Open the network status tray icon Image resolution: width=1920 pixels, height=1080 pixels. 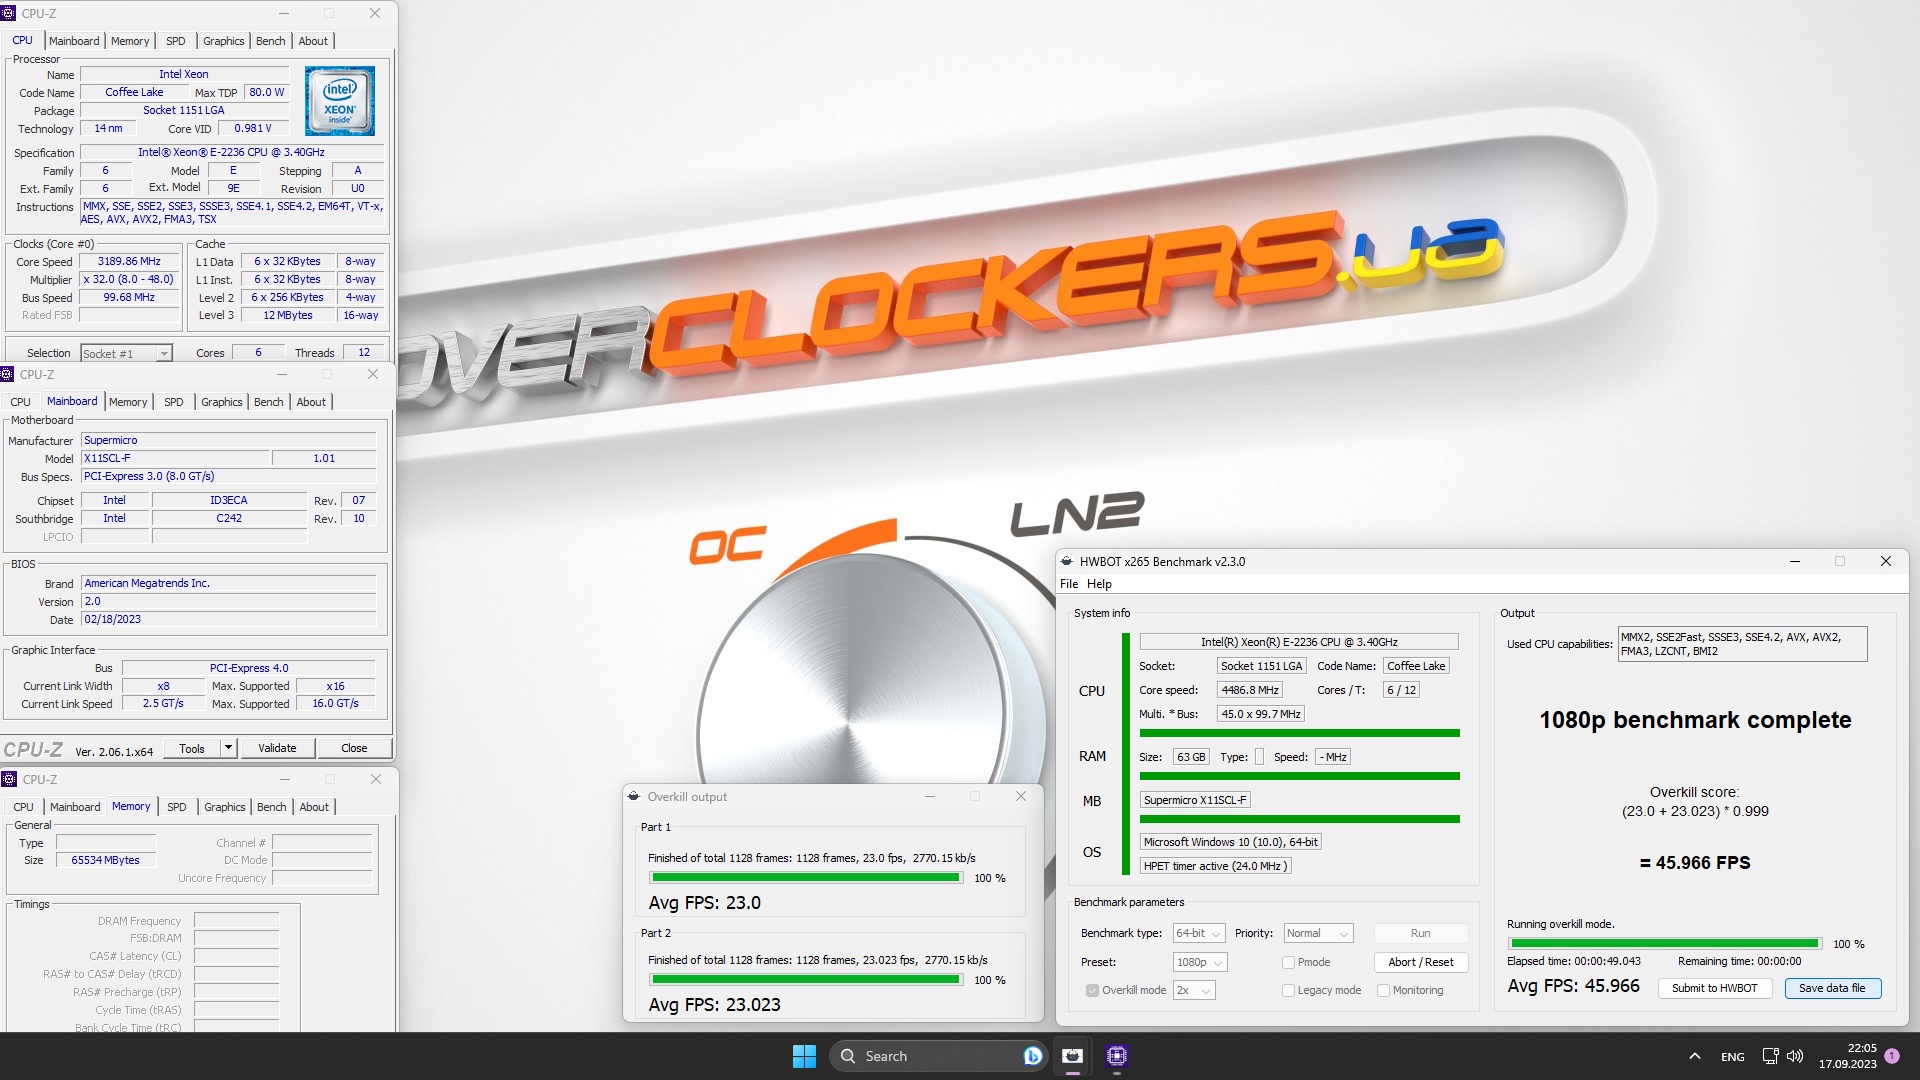coord(1770,1056)
